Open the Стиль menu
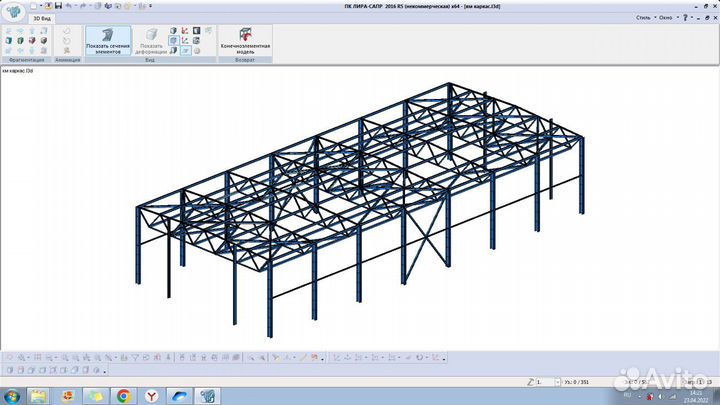Image resolution: width=720 pixels, height=405 pixels. [654, 18]
